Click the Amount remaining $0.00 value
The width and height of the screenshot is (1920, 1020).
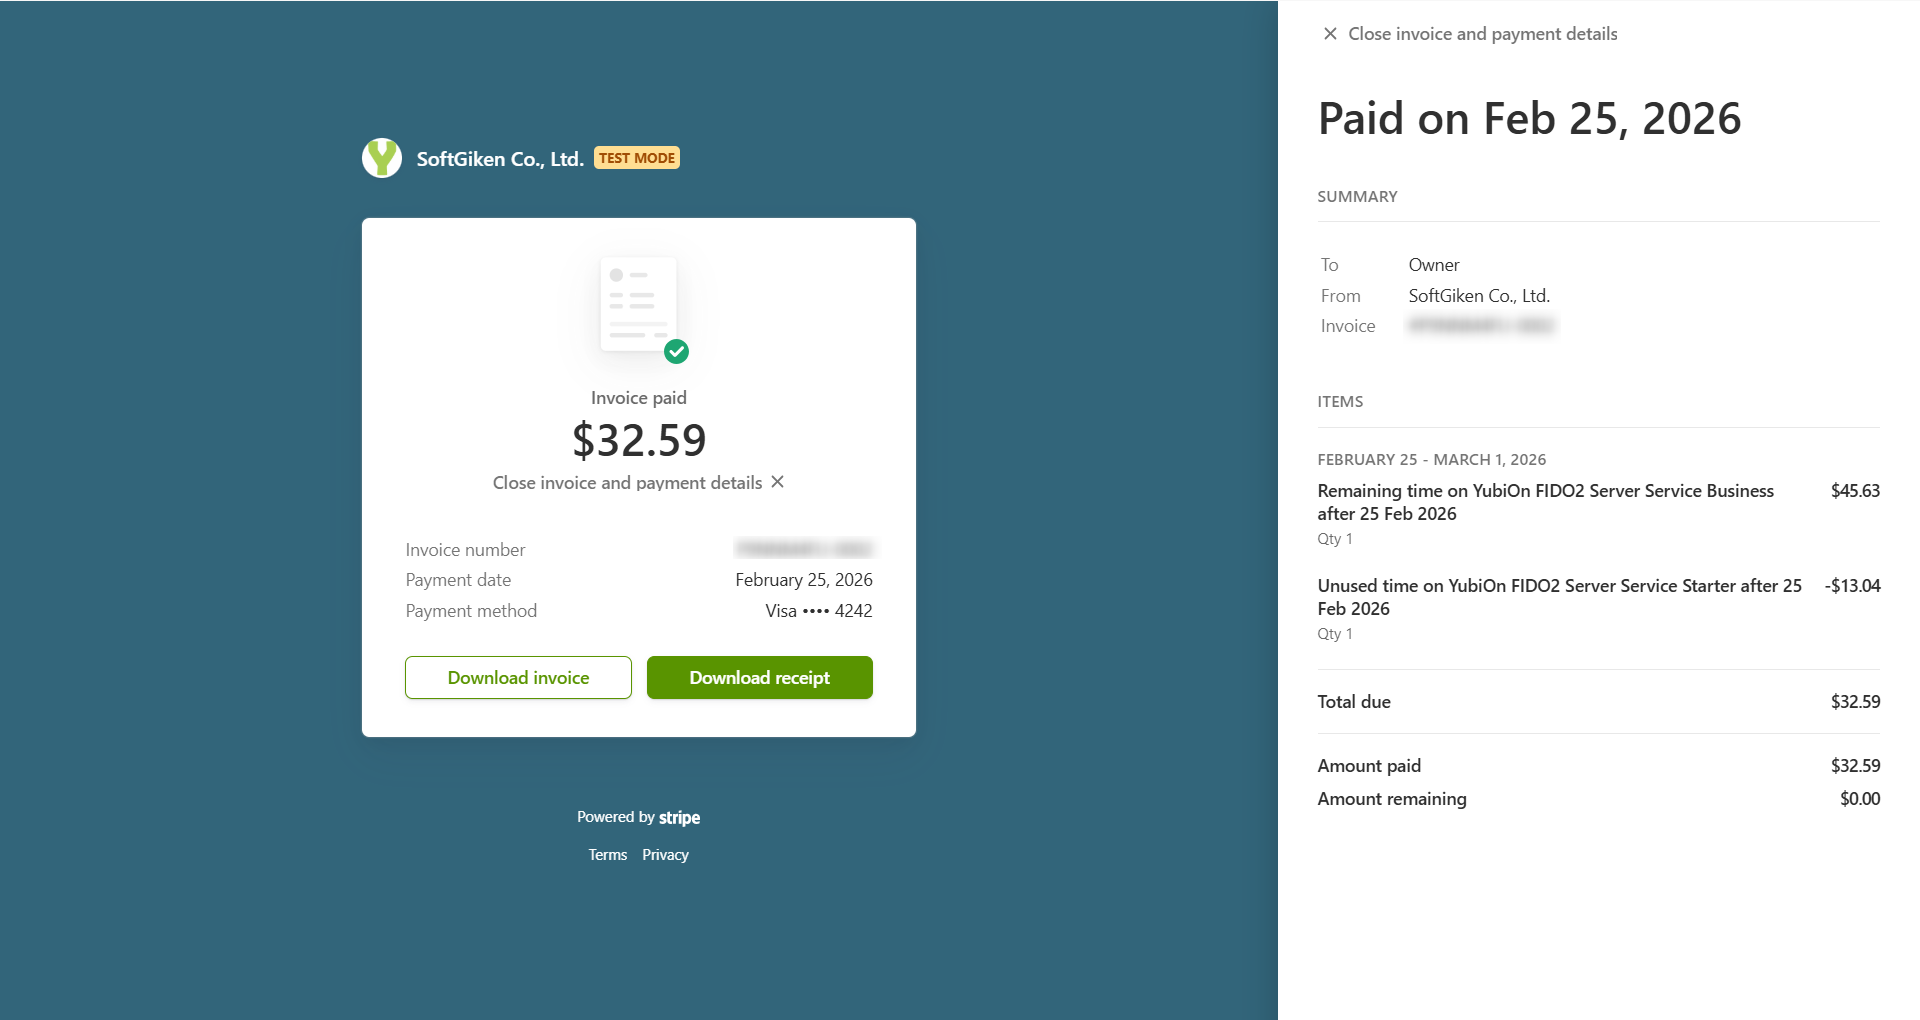coord(1859,799)
